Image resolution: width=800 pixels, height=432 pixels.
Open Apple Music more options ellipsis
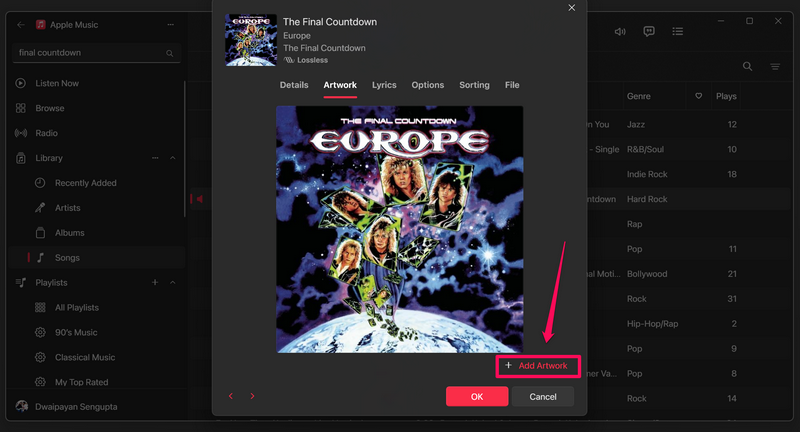point(170,24)
